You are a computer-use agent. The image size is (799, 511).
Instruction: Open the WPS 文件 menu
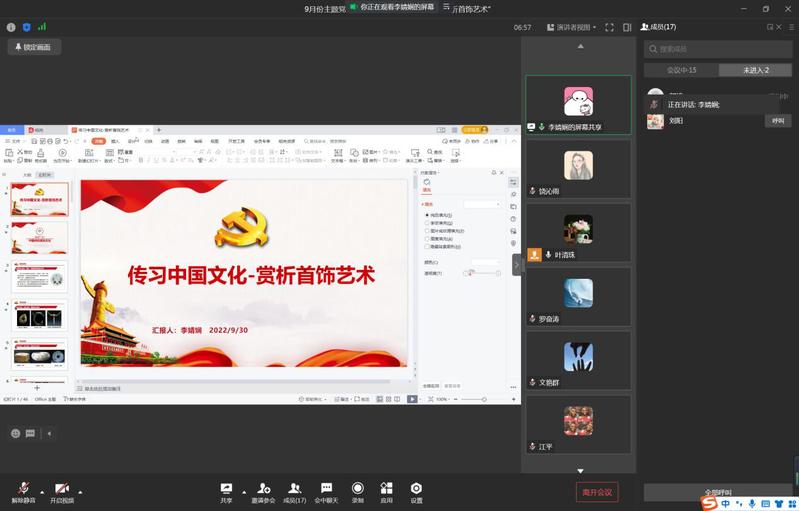(13, 141)
